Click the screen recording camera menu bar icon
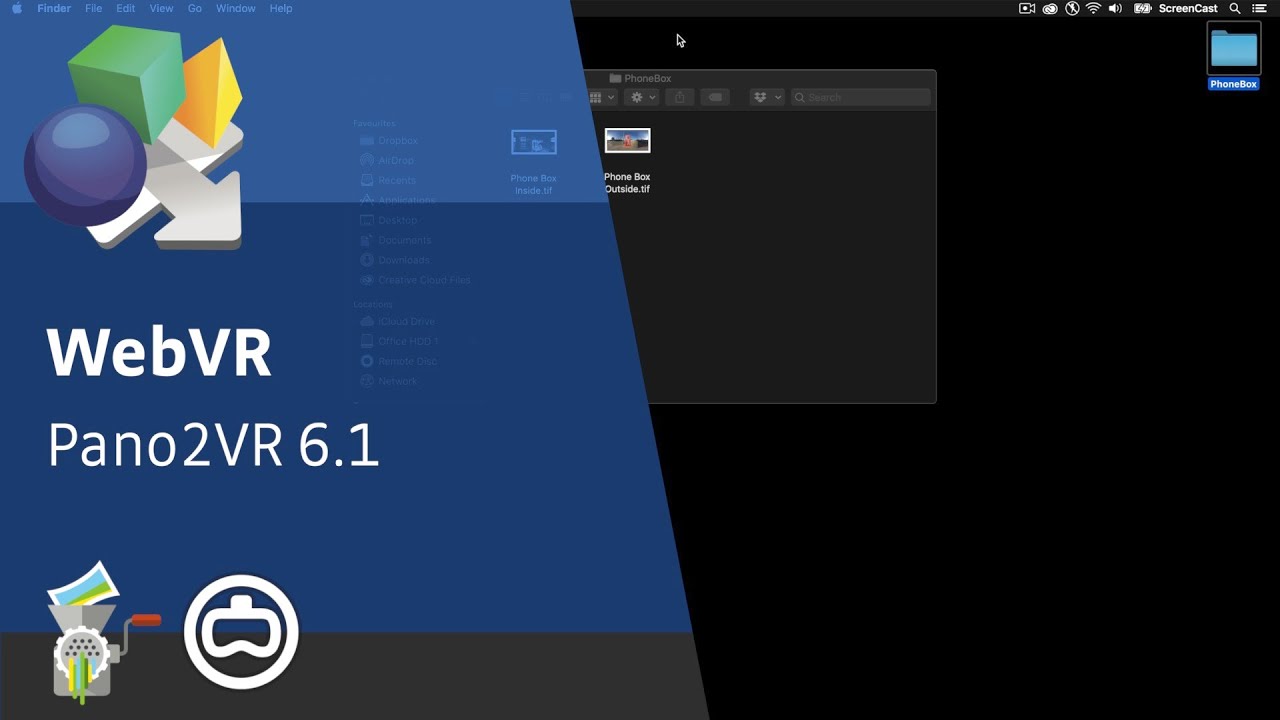The image size is (1280, 720). point(1027,8)
